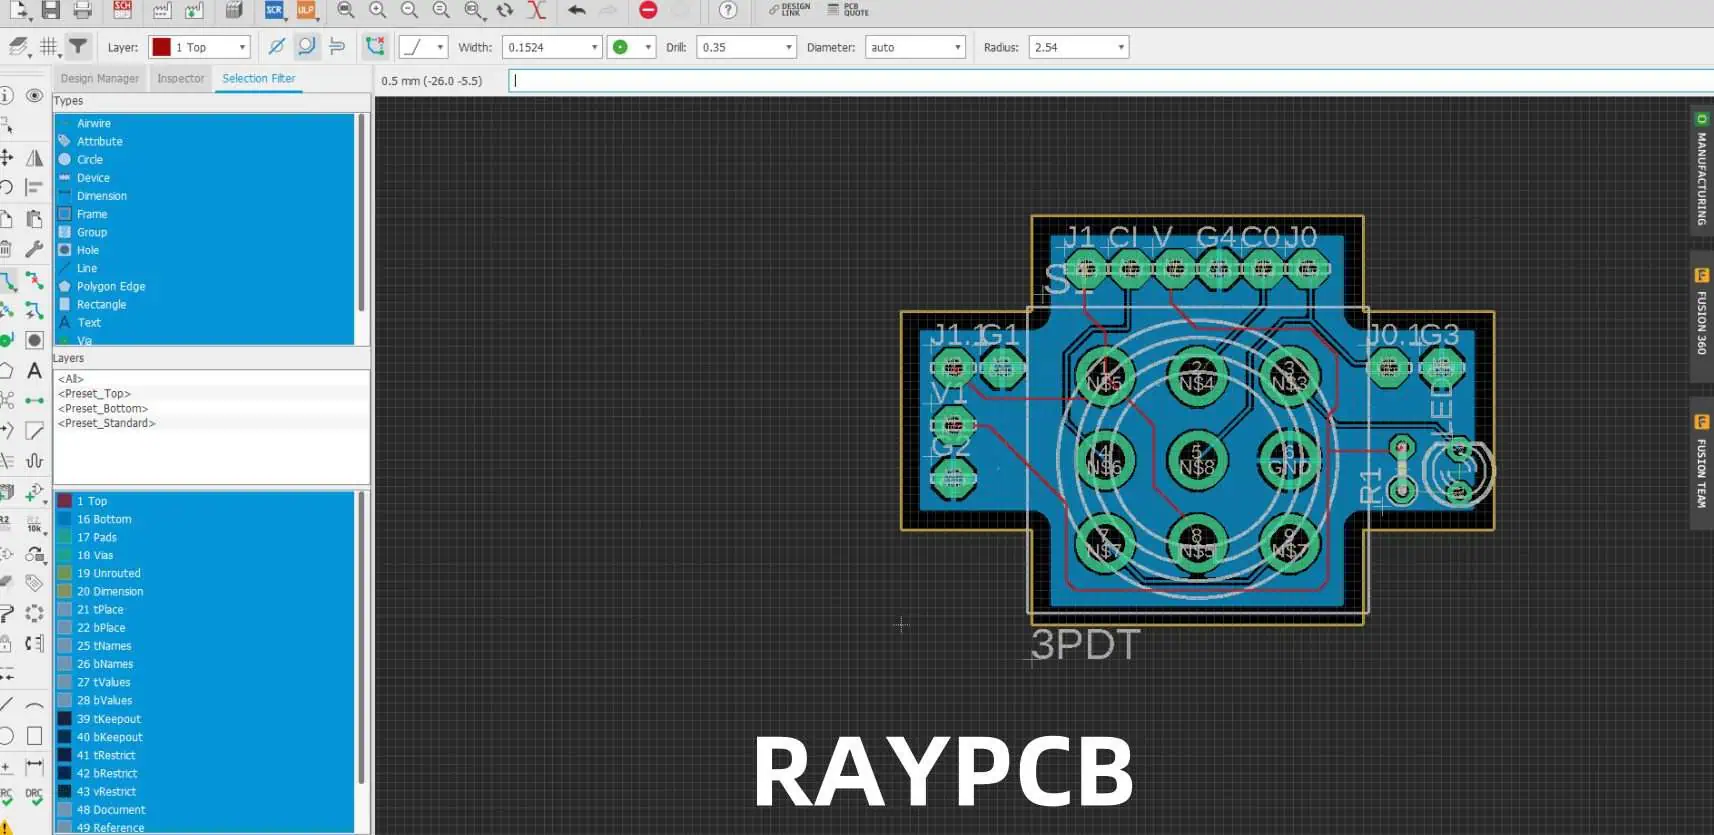Viewport: 1714px width, 835px height.
Task: Select the <Preset_Top> layer preset
Action: 94,394
